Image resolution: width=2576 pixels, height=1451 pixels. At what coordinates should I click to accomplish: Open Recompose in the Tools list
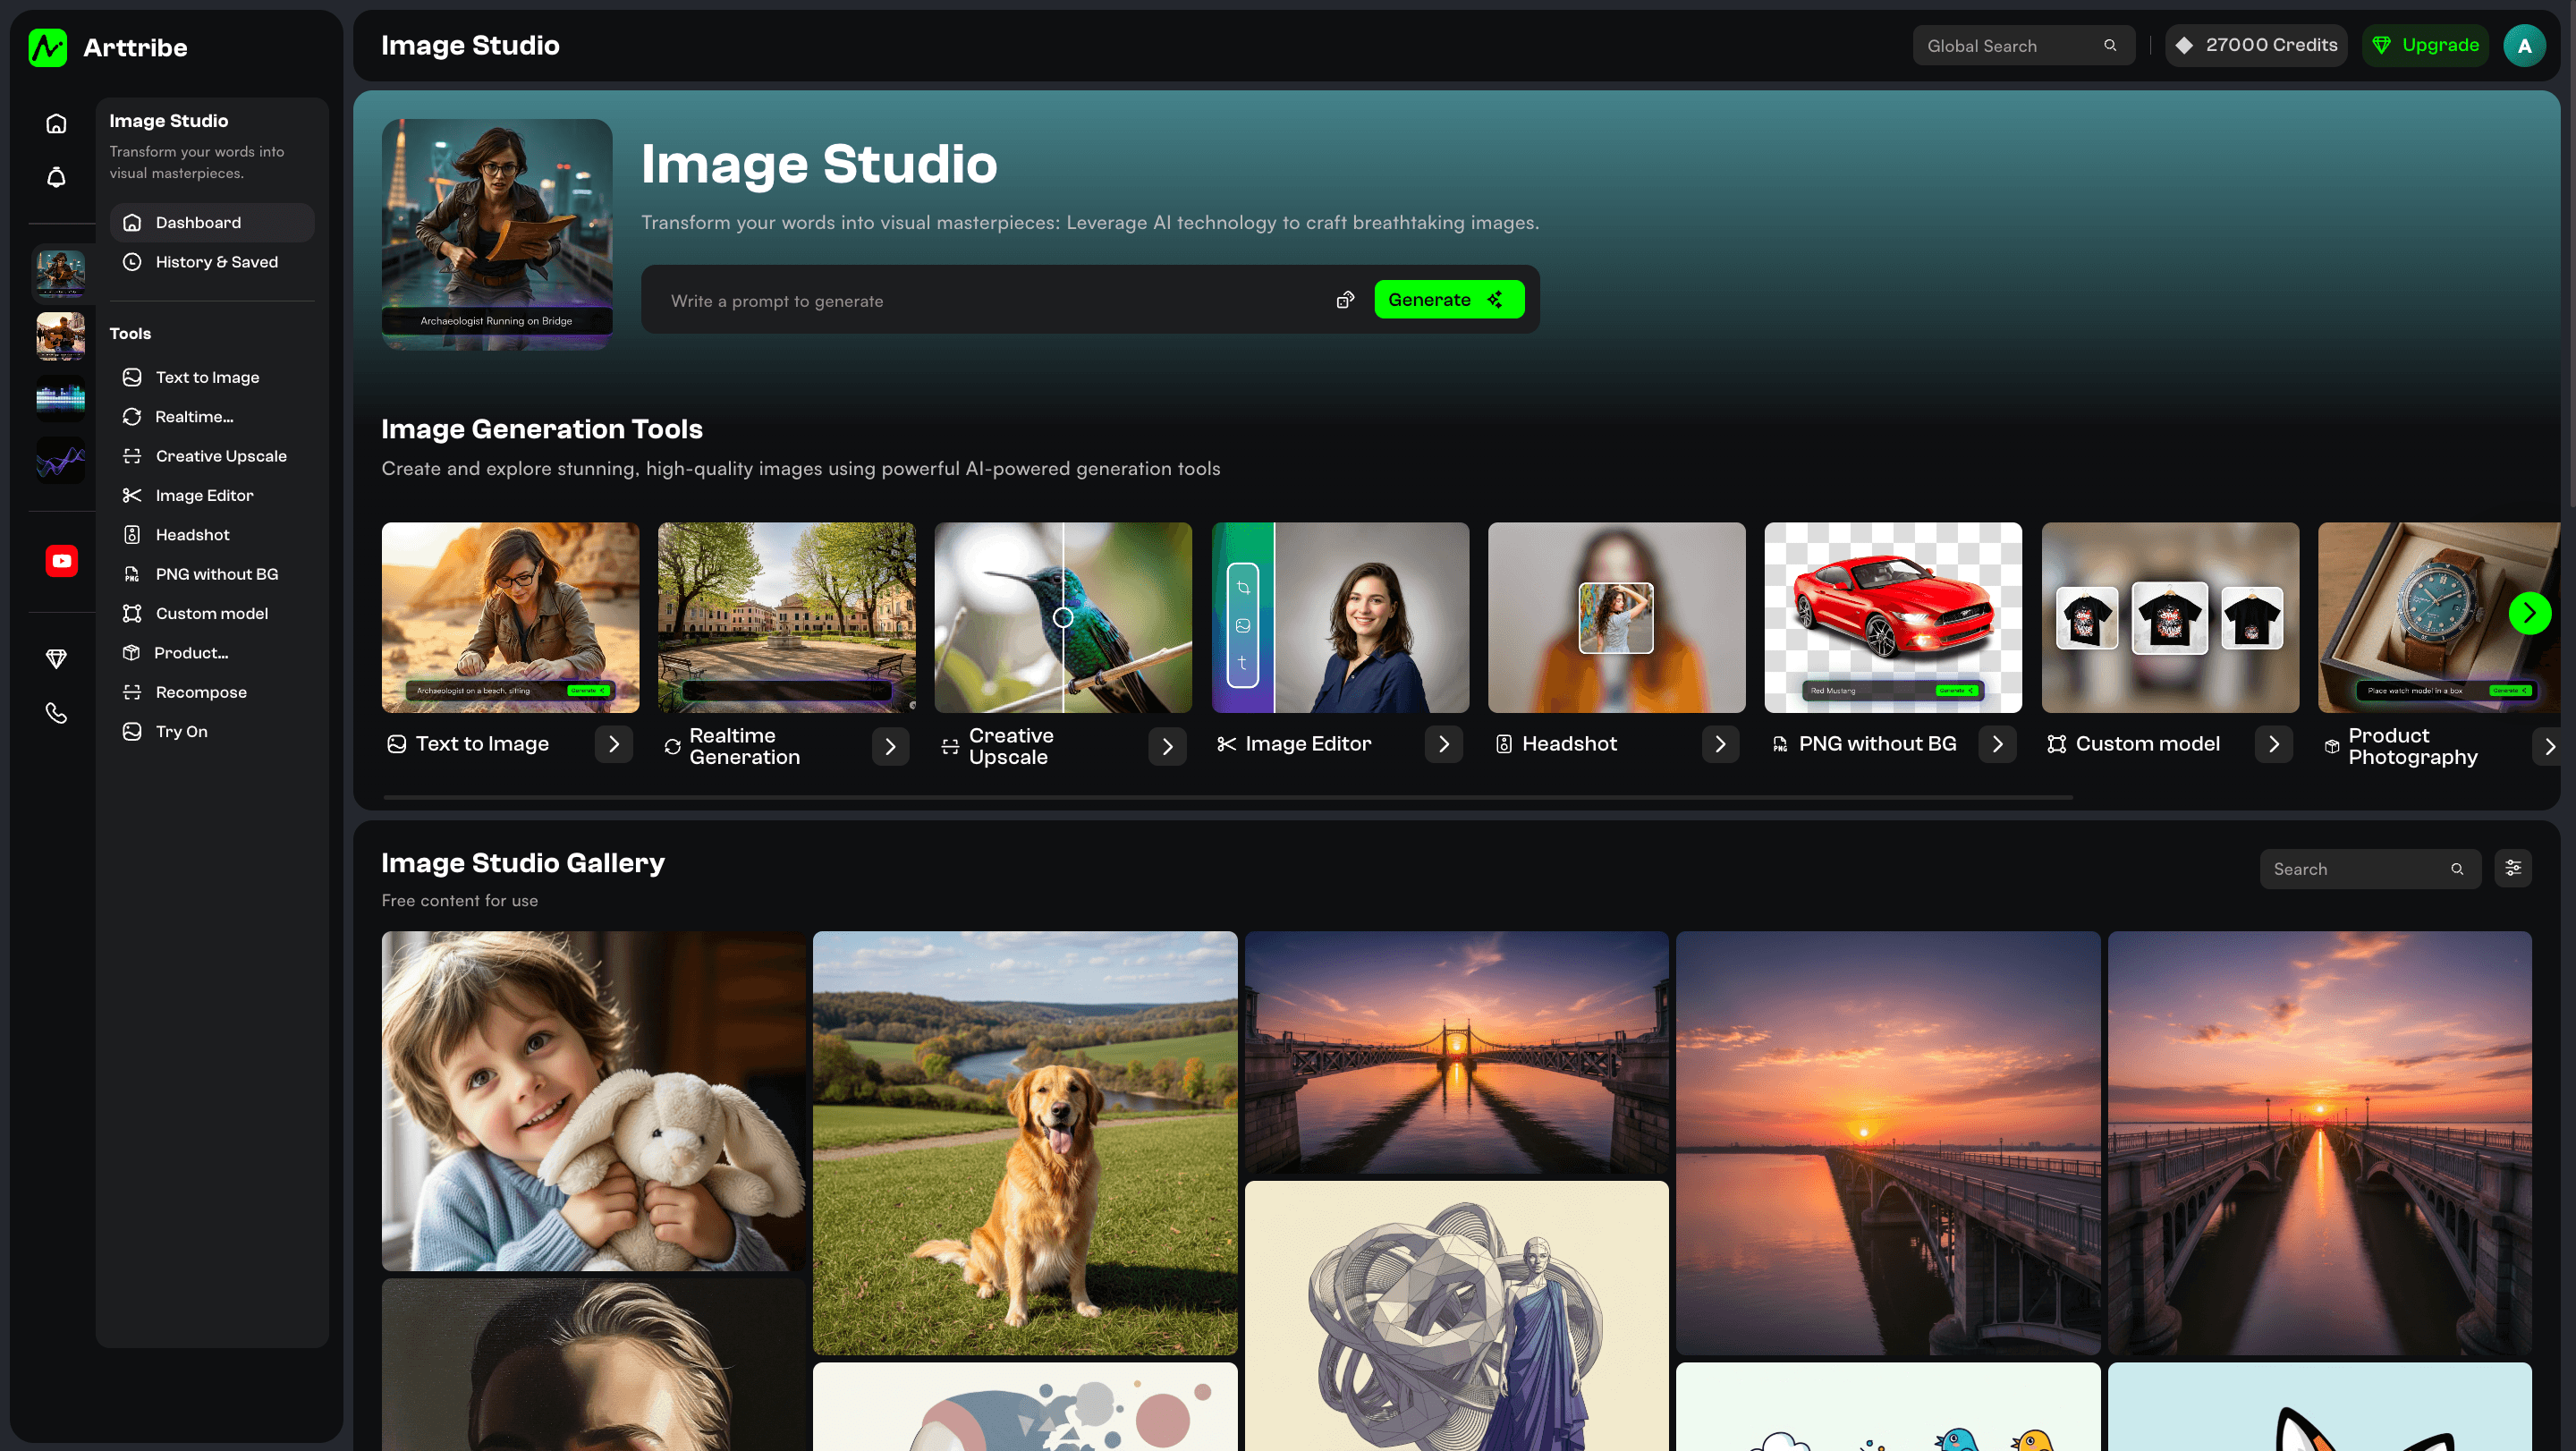click(x=212, y=692)
